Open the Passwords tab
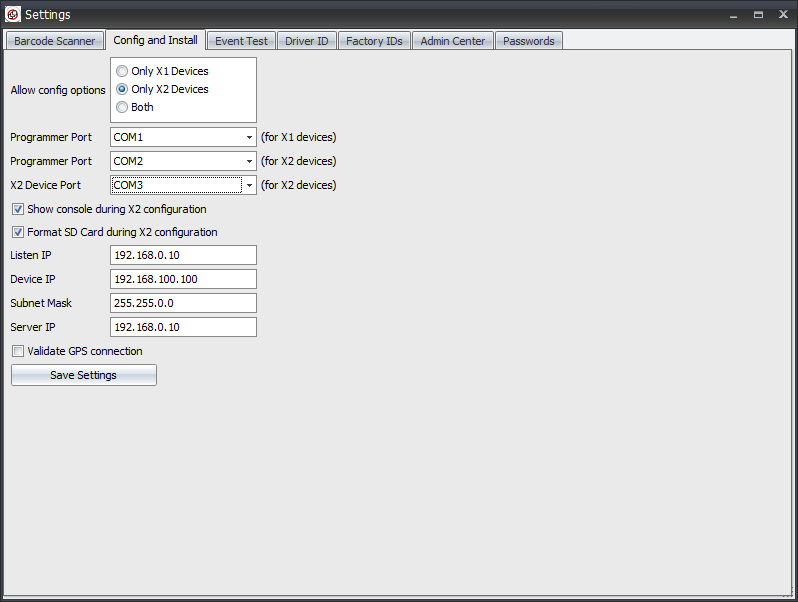The width and height of the screenshot is (798, 602). click(x=528, y=41)
